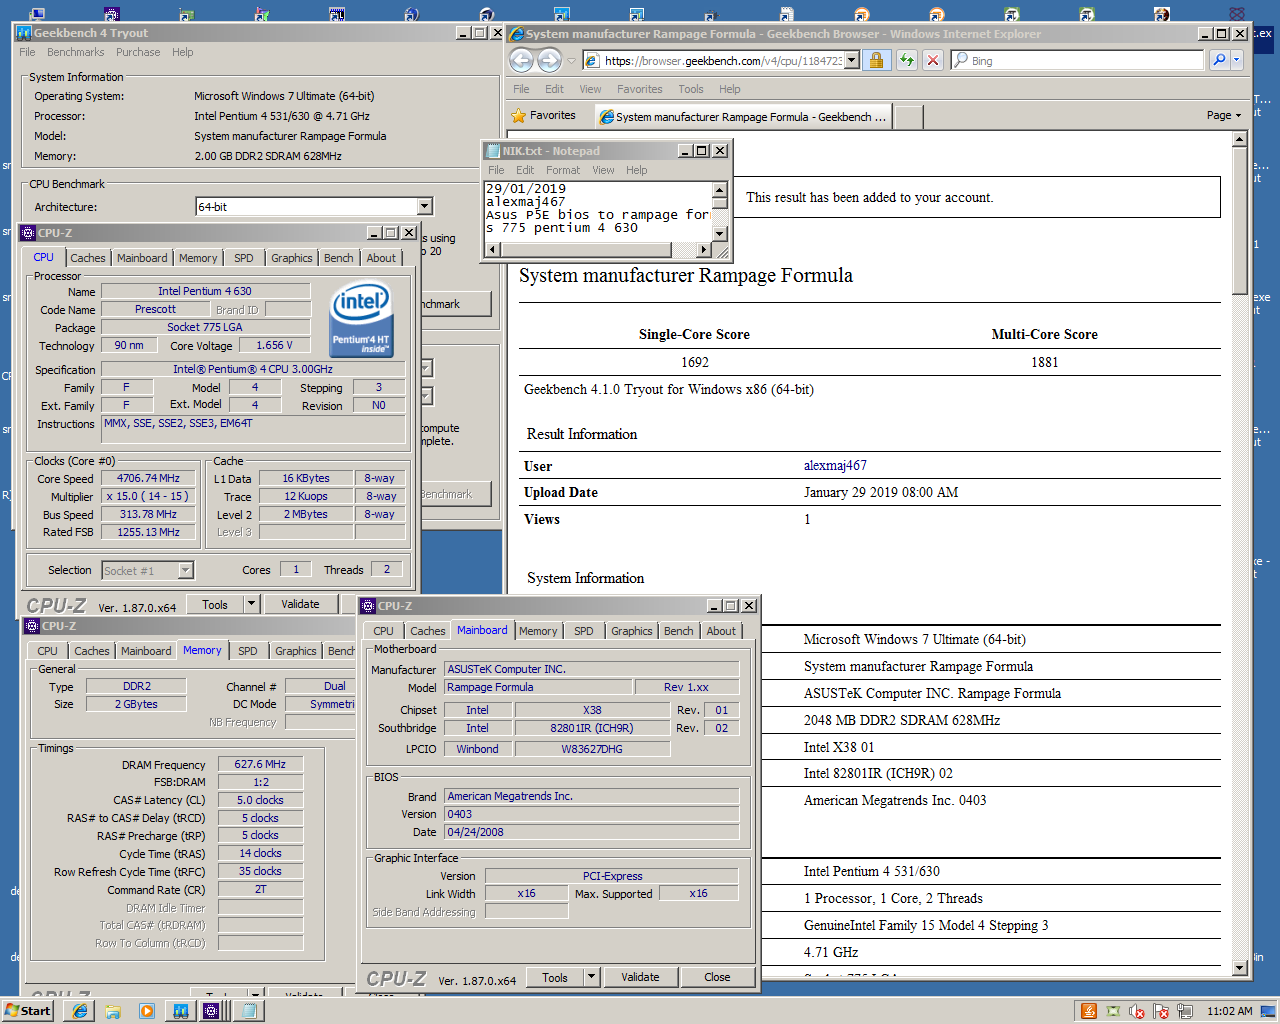Click the Mainboard CPU-Z window title icon

point(368,606)
